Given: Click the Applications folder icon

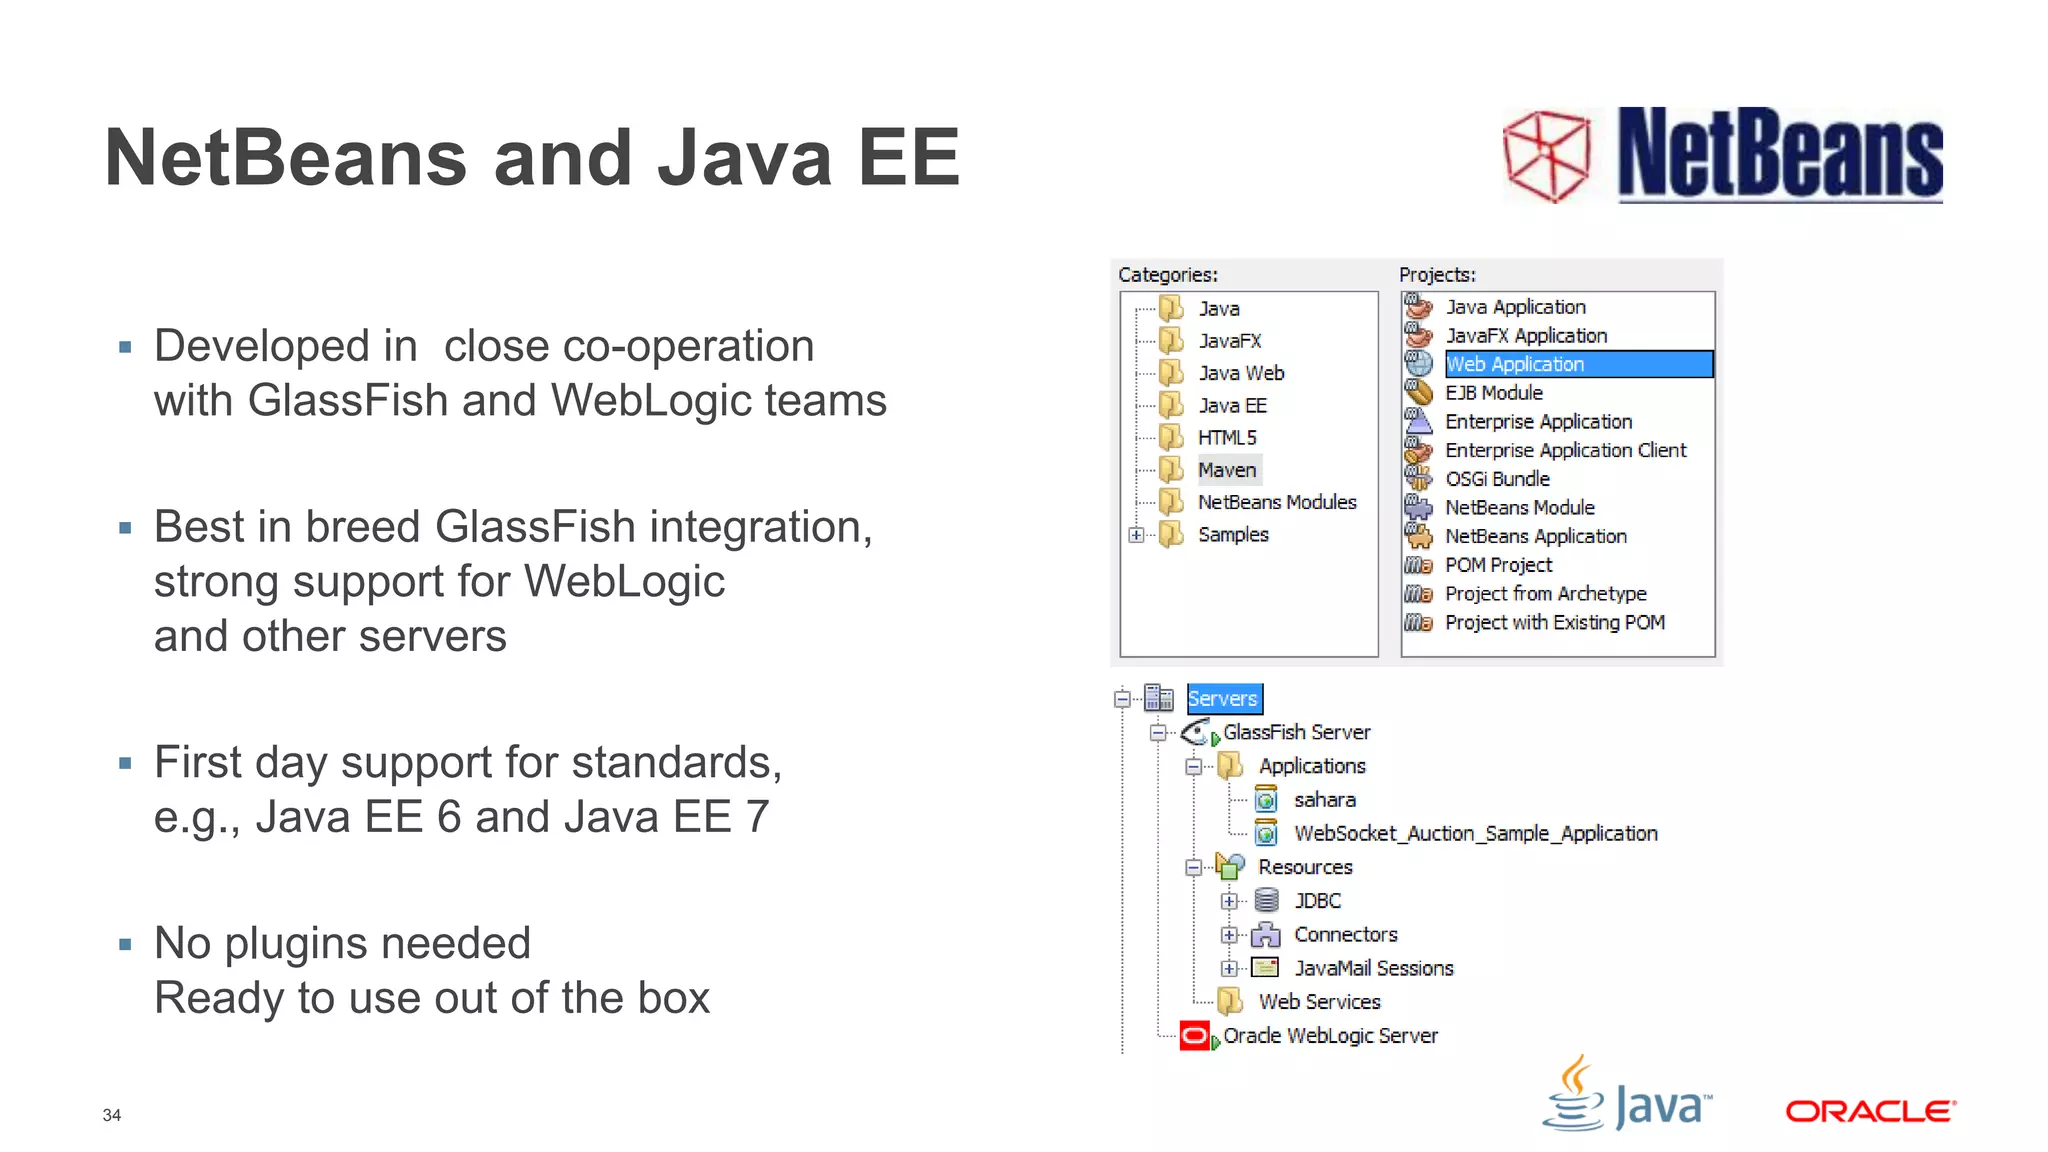Looking at the screenshot, I should (1230, 766).
